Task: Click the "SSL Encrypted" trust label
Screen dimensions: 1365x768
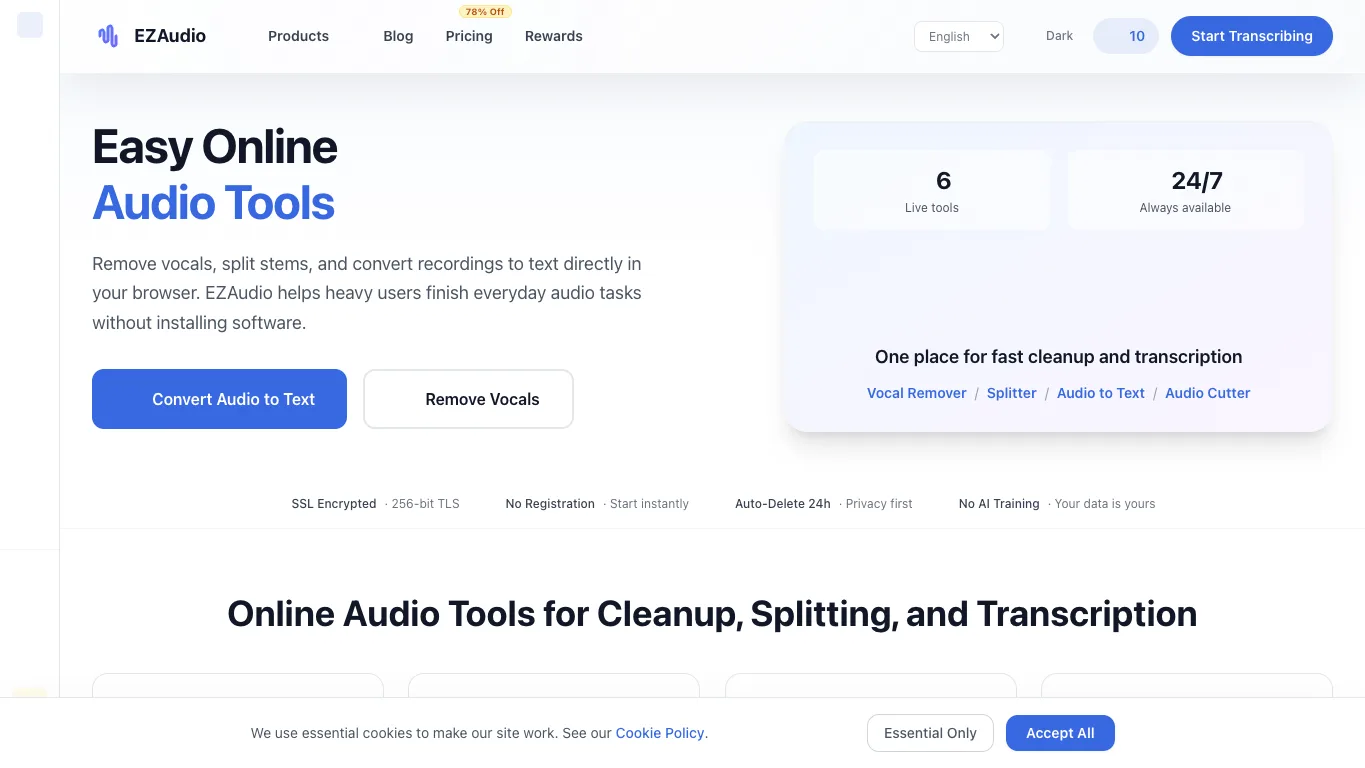Action: [334, 504]
